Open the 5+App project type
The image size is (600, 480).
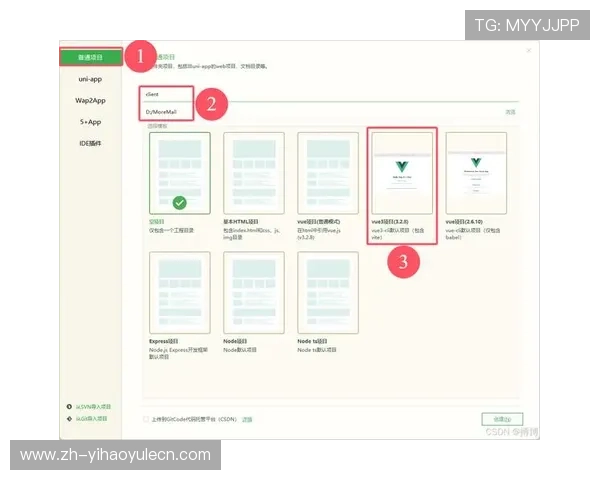[x=91, y=121]
